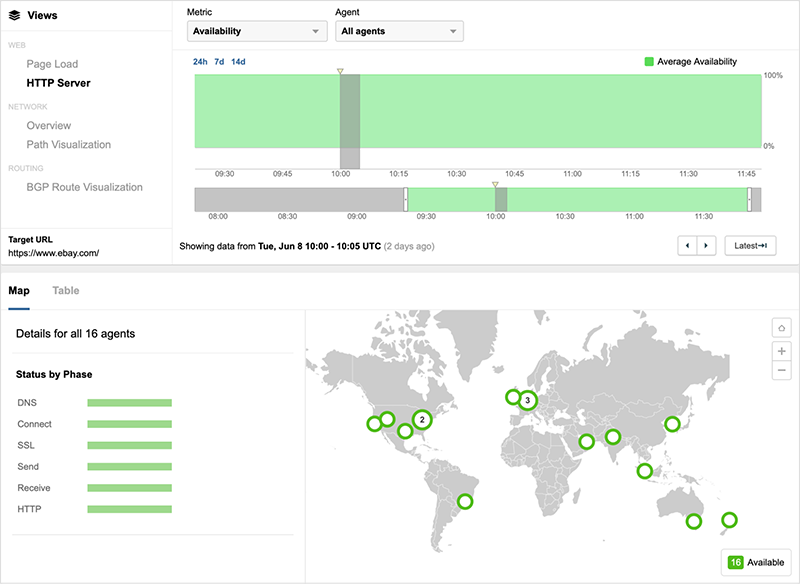The width and height of the screenshot is (800, 584).
Task: Step to next time interval arrow
Action: (x=707, y=245)
